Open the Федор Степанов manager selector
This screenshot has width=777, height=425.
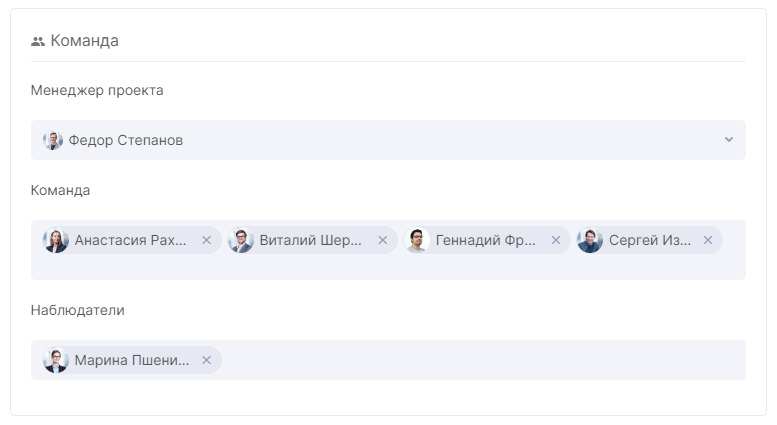click(x=388, y=140)
